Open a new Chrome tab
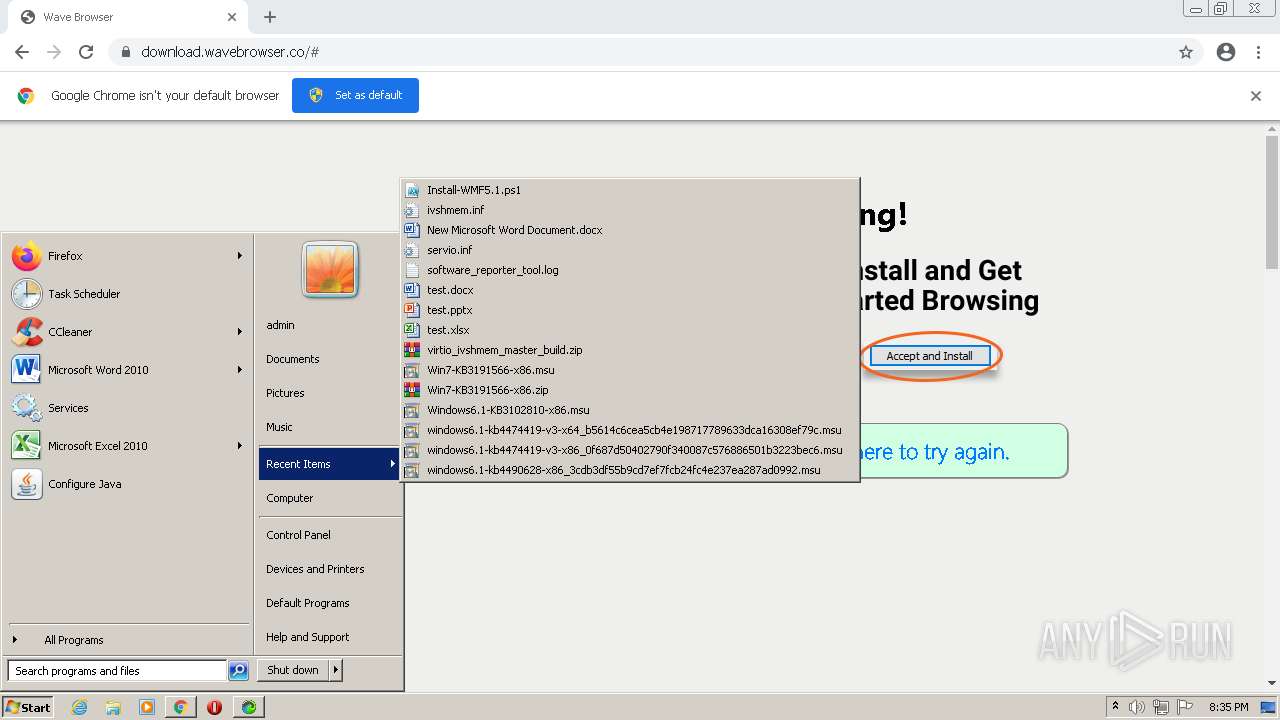Viewport: 1280px width, 720px height. click(270, 17)
